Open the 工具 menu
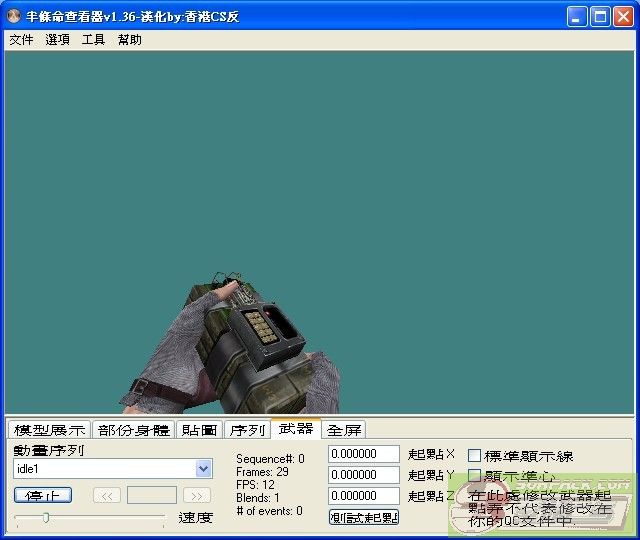The image size is (640, 540). click(x=93, y=40)
